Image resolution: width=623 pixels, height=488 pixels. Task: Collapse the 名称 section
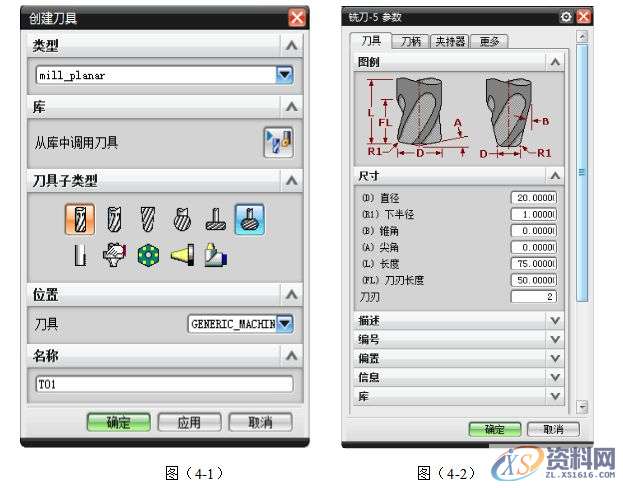(292, 355)
